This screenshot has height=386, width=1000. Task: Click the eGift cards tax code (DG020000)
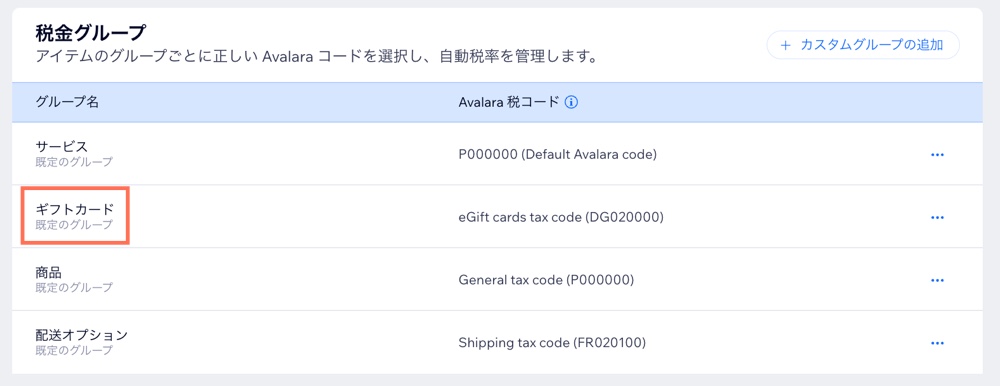(x=561, y=217)
